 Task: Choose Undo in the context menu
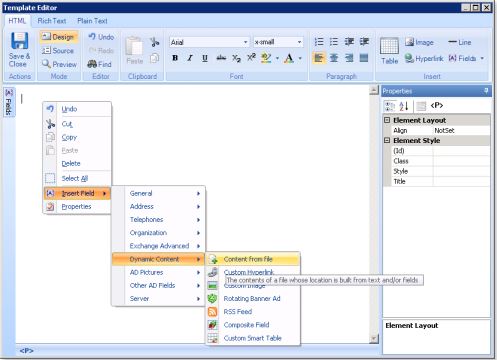coord(77,109)
